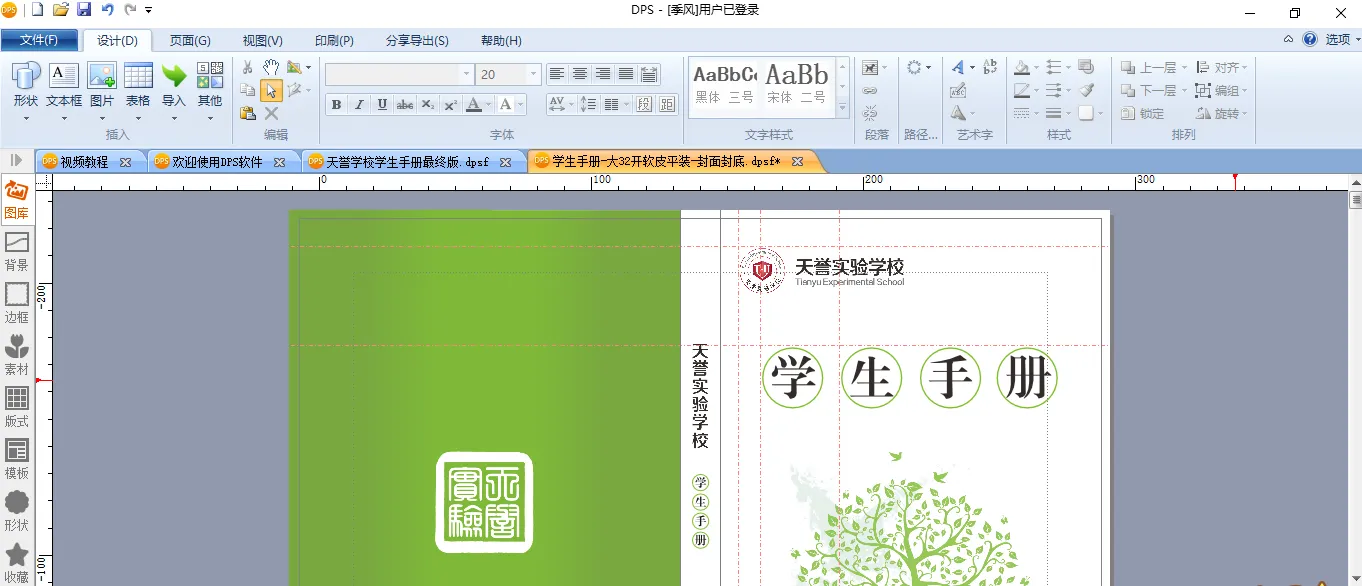The image size is (1362, 586).
Task: Expand the font name combo box
Action: [x=466, y=75]
